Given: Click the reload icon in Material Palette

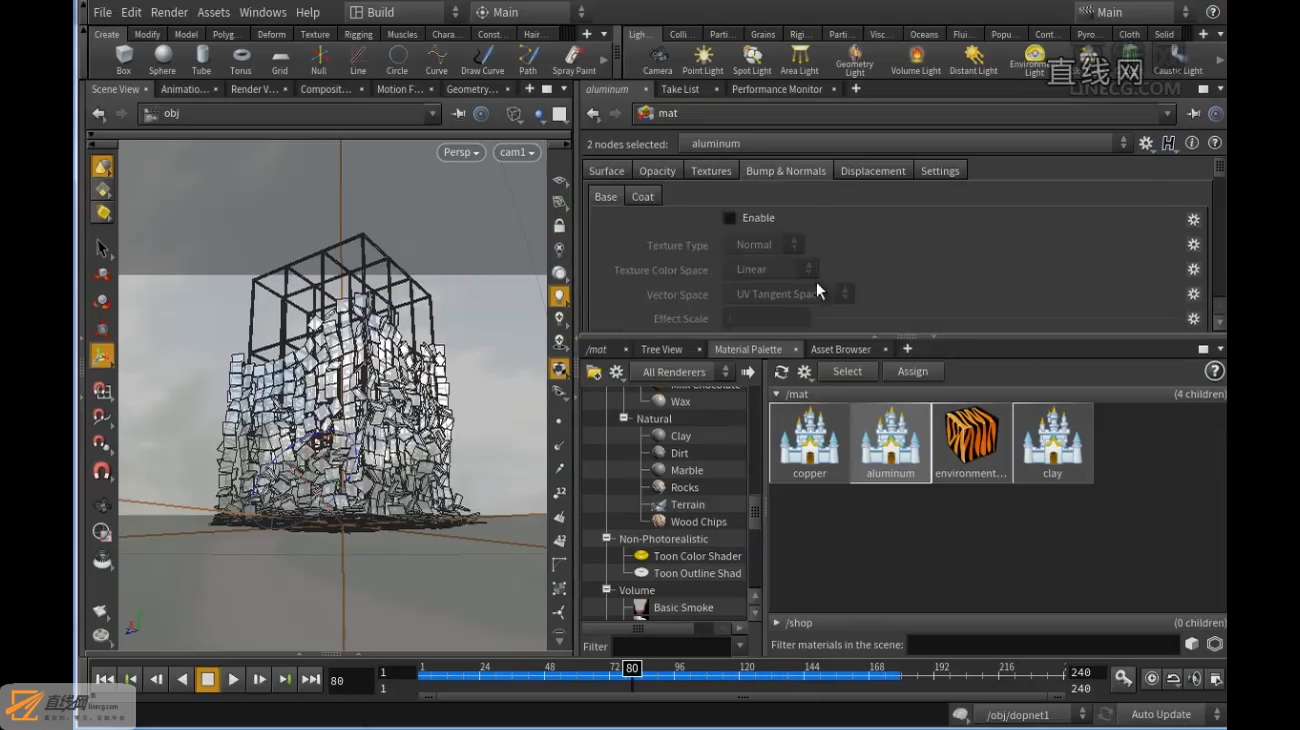Looking at the screenshot, I should [781, 372].
